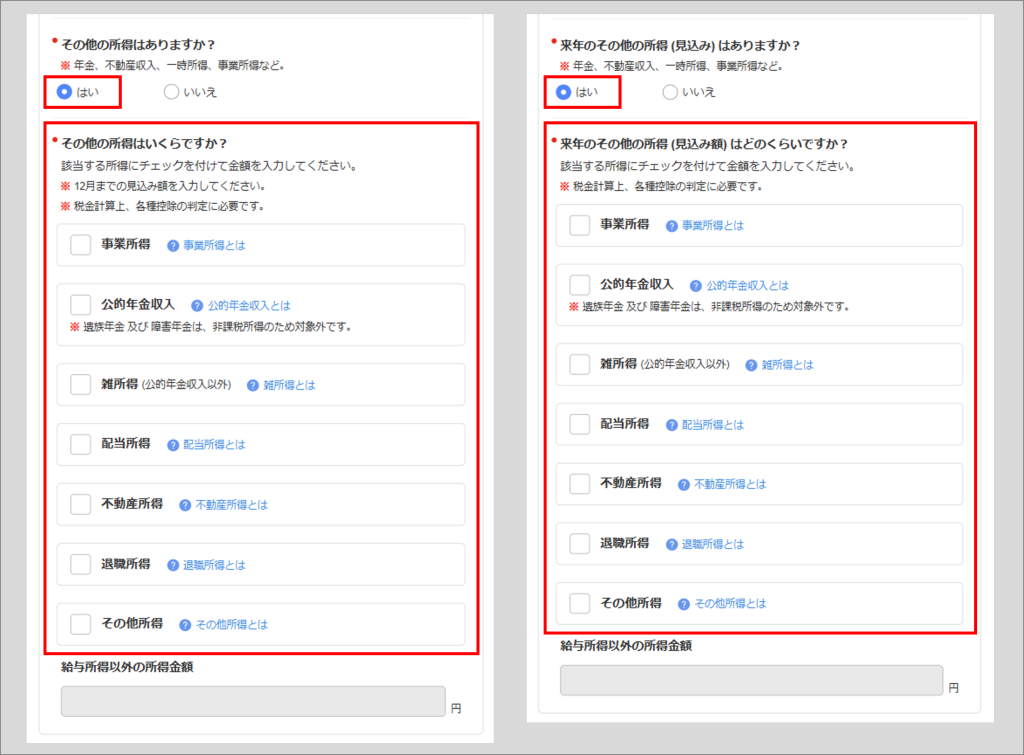Click 給与所得以外の所得金額 field in right form
Image resolution: width=1024 pixels, height=755 pixels.
coord(752,681)
